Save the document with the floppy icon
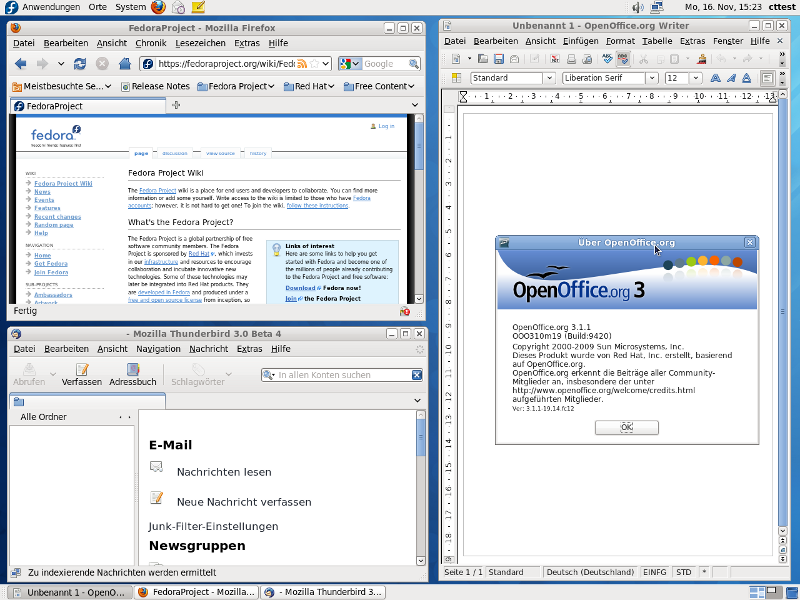This screenshot has height=600, width=800. coord(498,59)
